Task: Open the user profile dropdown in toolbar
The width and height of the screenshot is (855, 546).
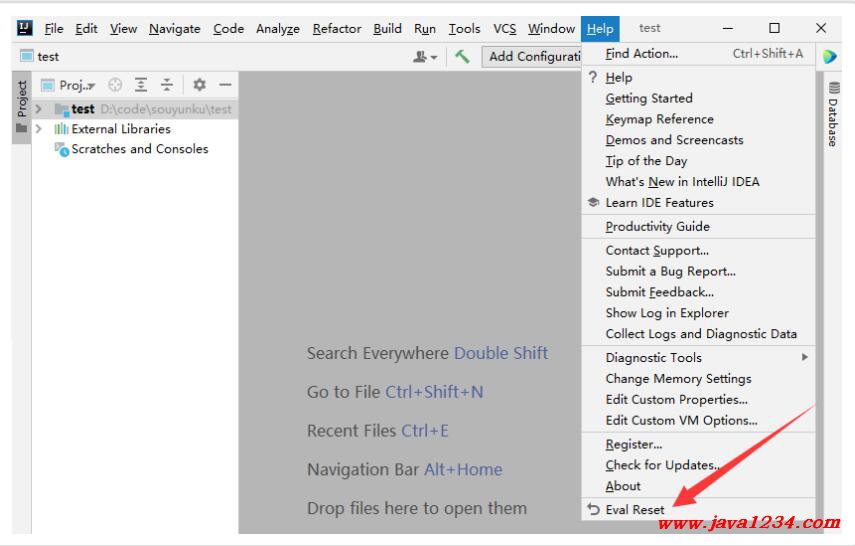Action: pyautogui.click(x=425, y=57)
